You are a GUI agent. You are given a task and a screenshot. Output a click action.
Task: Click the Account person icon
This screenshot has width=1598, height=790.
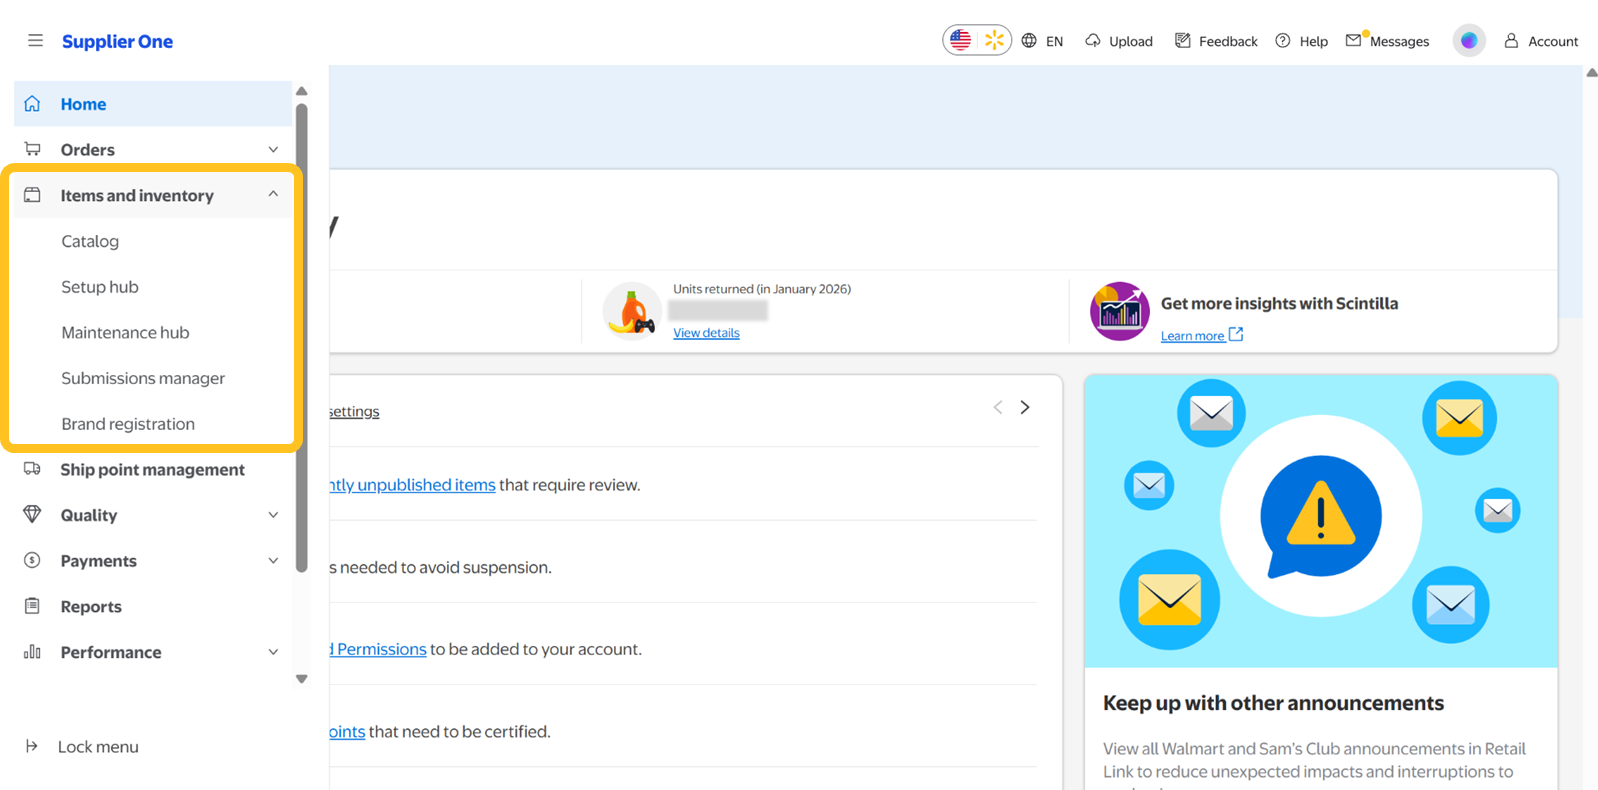click(x=1511, y=41)
